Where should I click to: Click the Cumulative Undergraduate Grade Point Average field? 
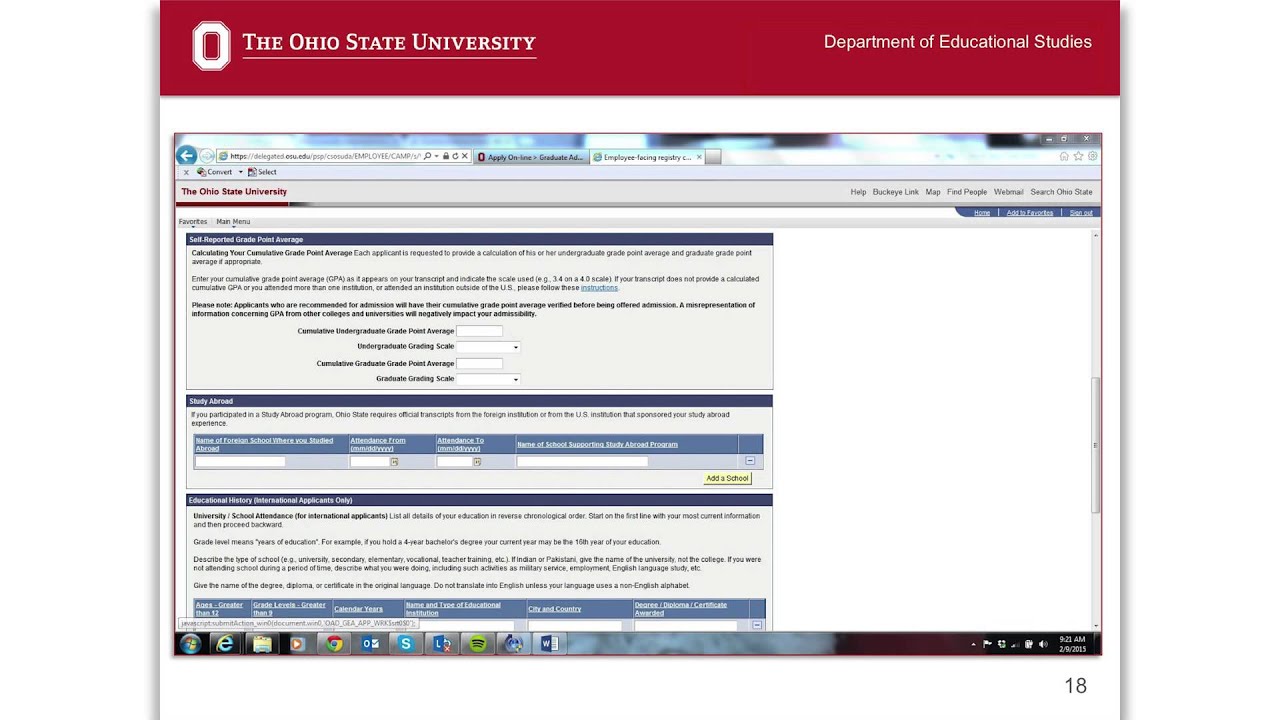[479, 331]
